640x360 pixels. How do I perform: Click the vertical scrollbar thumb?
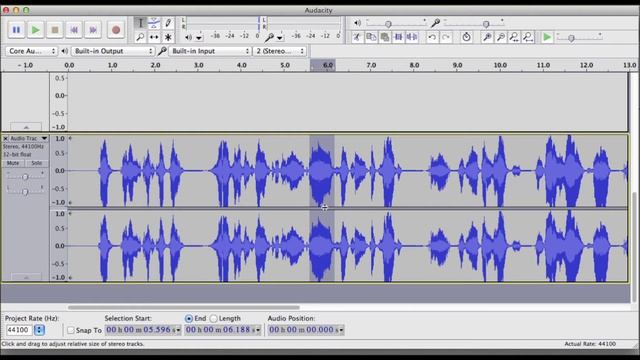pyautogui.click(x=635, y=247)
